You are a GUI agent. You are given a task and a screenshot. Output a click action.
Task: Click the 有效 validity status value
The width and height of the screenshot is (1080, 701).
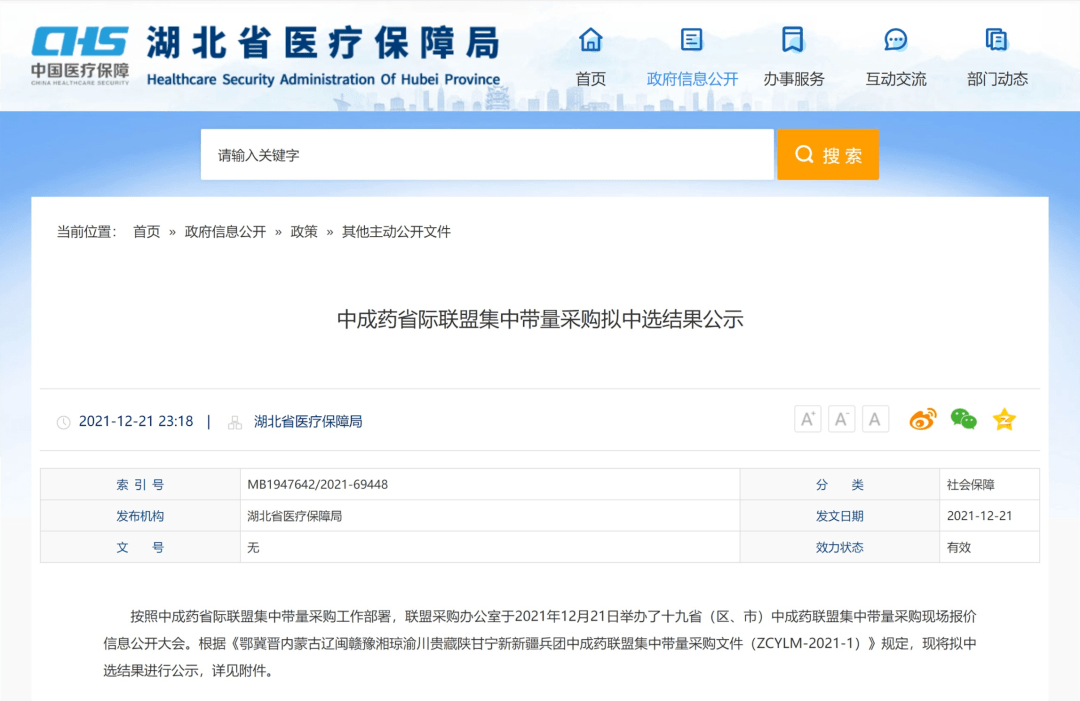click(x=959, y=547)
